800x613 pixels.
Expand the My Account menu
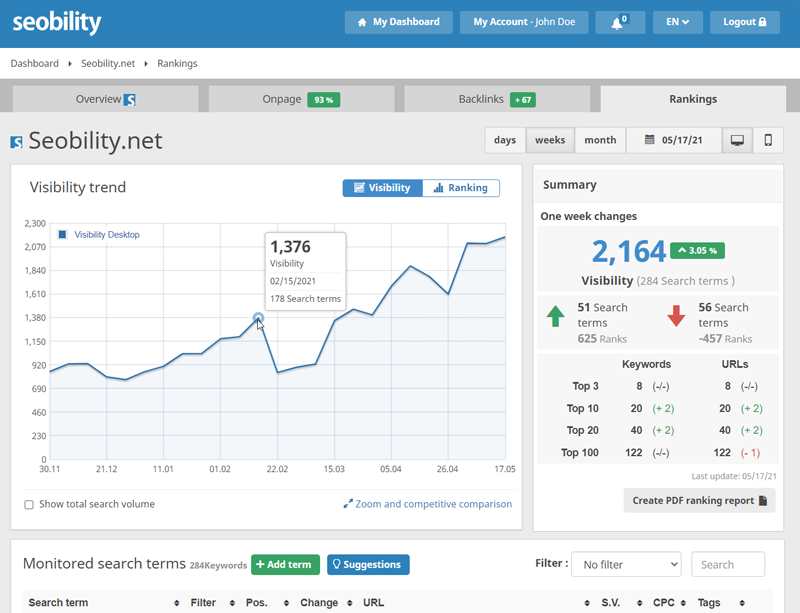point(523,21)
